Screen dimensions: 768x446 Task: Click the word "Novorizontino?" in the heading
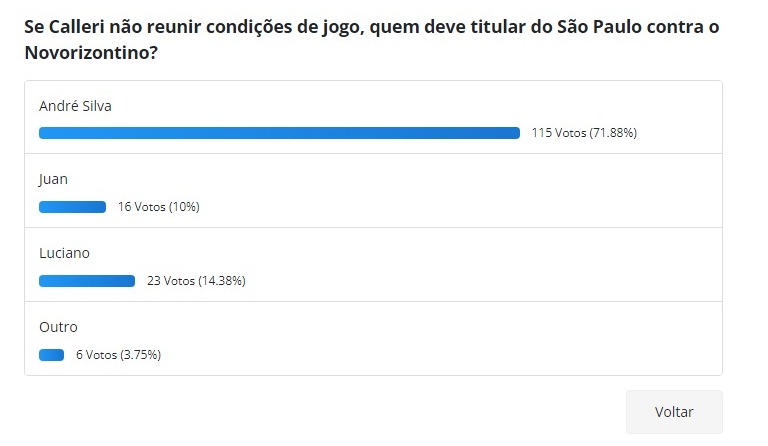click(90, 51)
